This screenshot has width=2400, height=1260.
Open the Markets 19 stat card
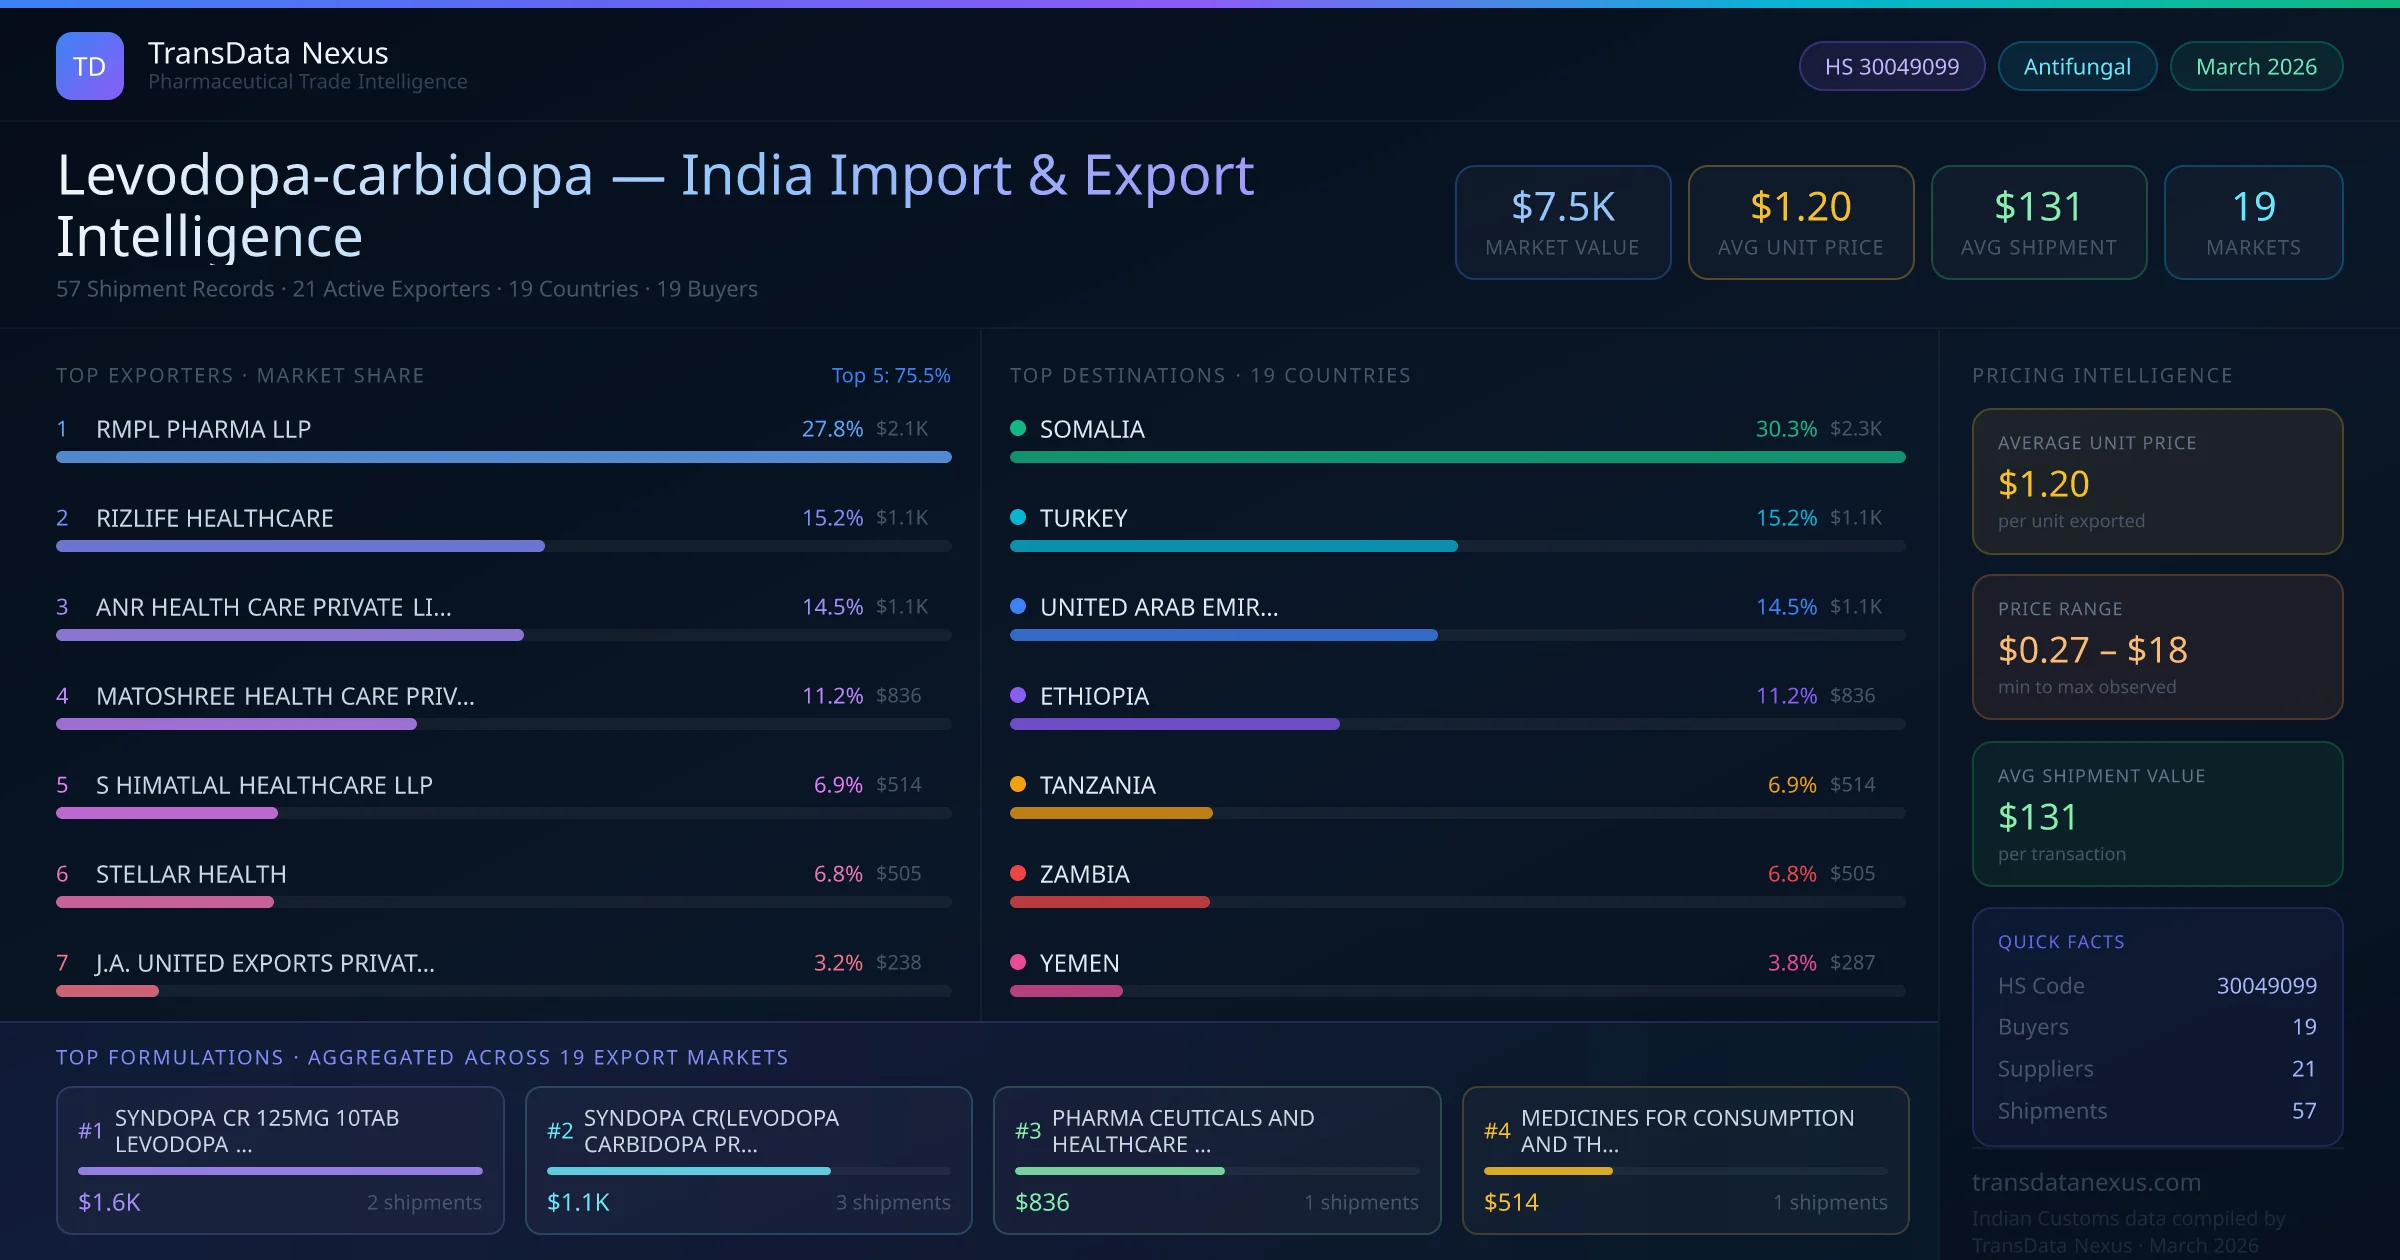click(x=2252, y=222)
